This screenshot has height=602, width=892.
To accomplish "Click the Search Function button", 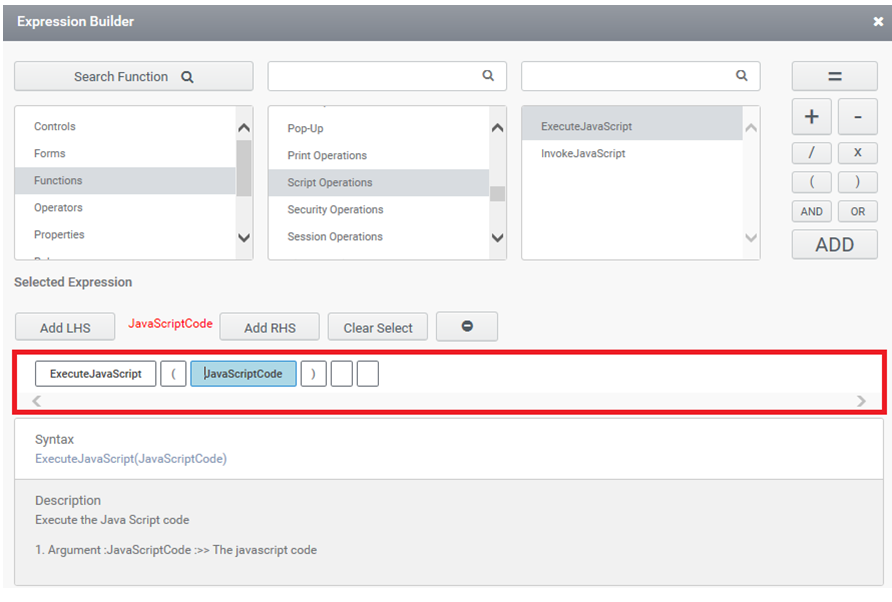I will pos(133,77).
